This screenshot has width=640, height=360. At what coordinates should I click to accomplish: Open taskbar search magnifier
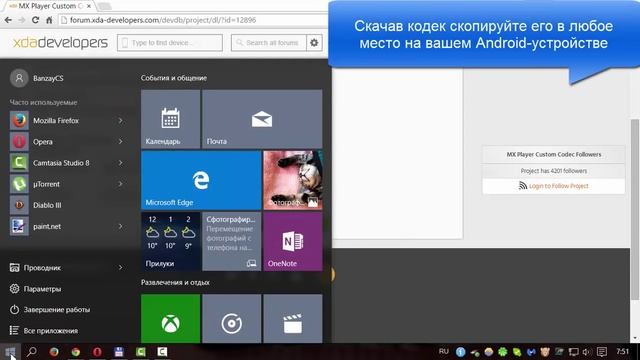[32, 352]
